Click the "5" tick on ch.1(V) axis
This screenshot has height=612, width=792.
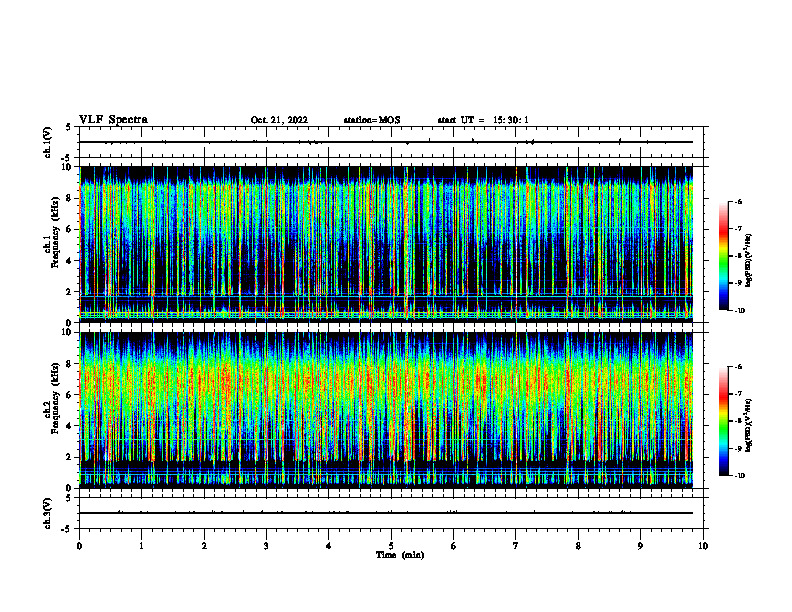[69, 127]
